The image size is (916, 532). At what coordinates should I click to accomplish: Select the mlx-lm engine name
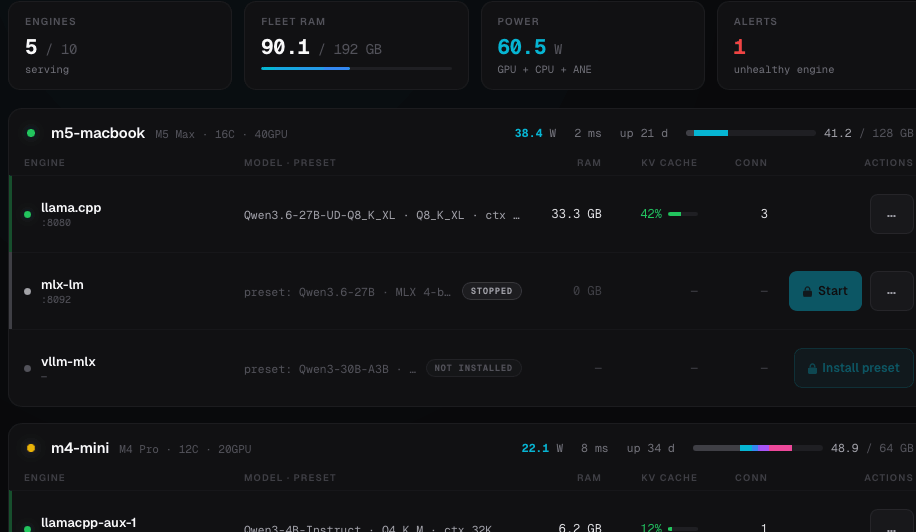(x=63, y=285)
